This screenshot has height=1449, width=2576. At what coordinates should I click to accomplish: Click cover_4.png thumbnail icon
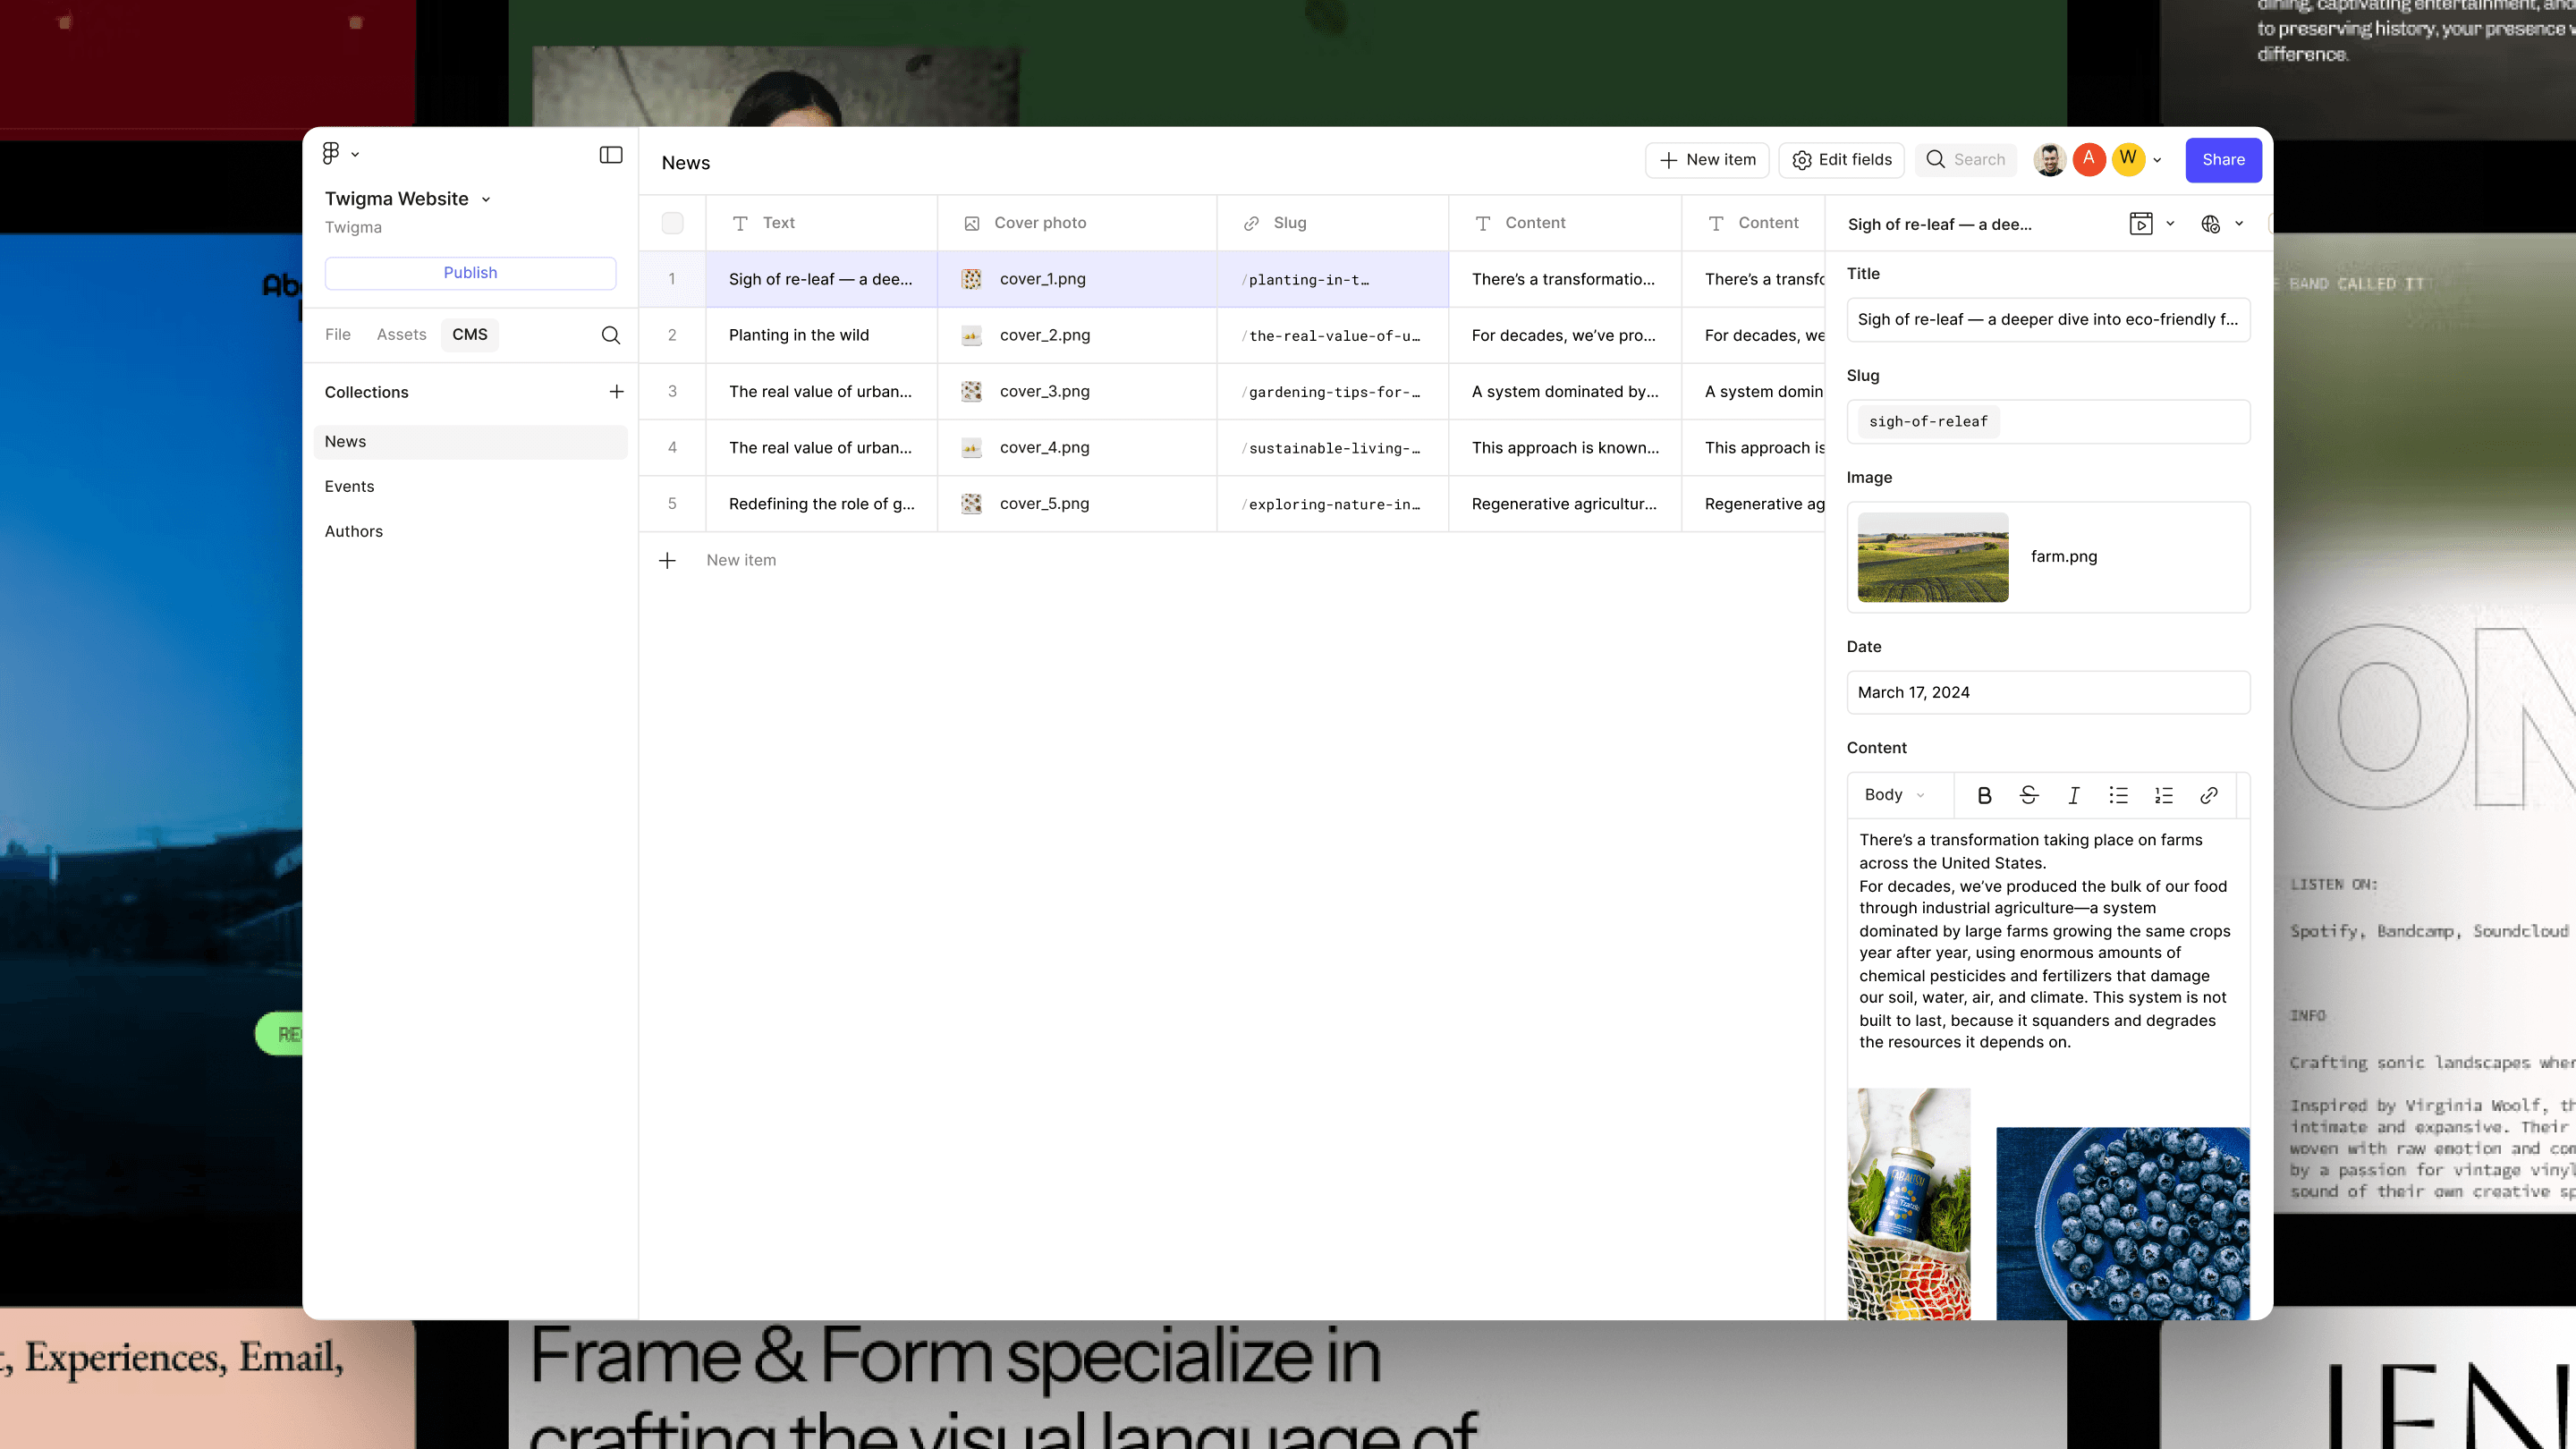971,448
